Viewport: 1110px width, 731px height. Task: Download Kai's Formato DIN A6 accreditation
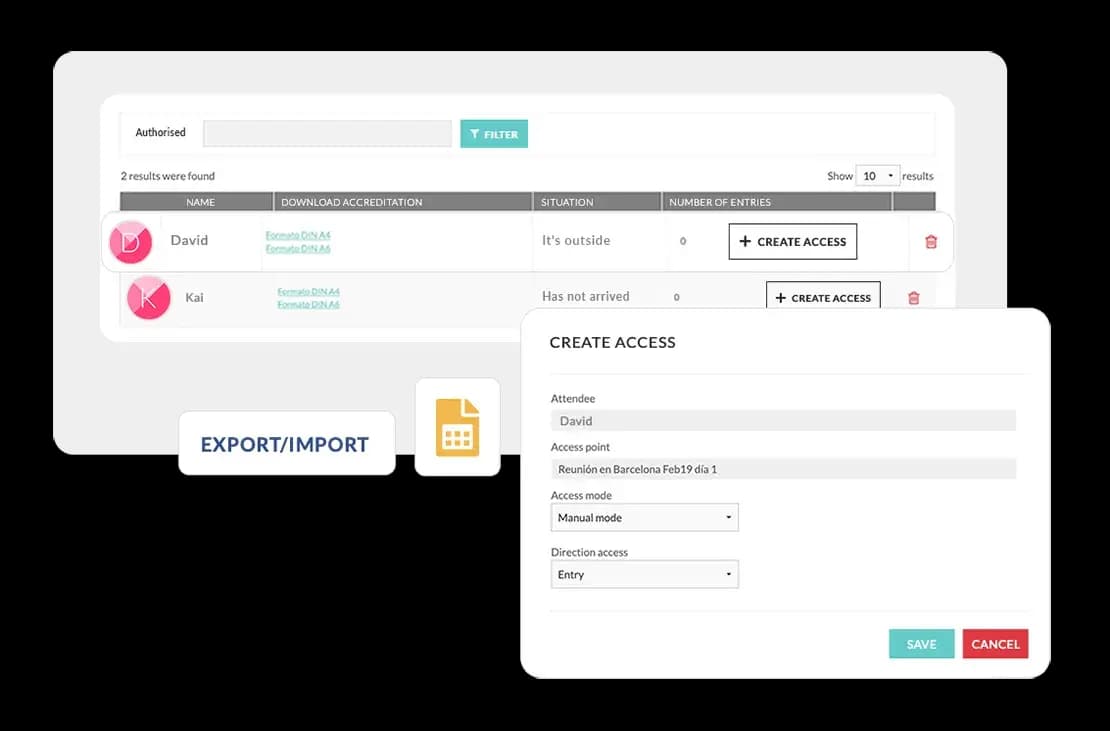tap(309, 304)
